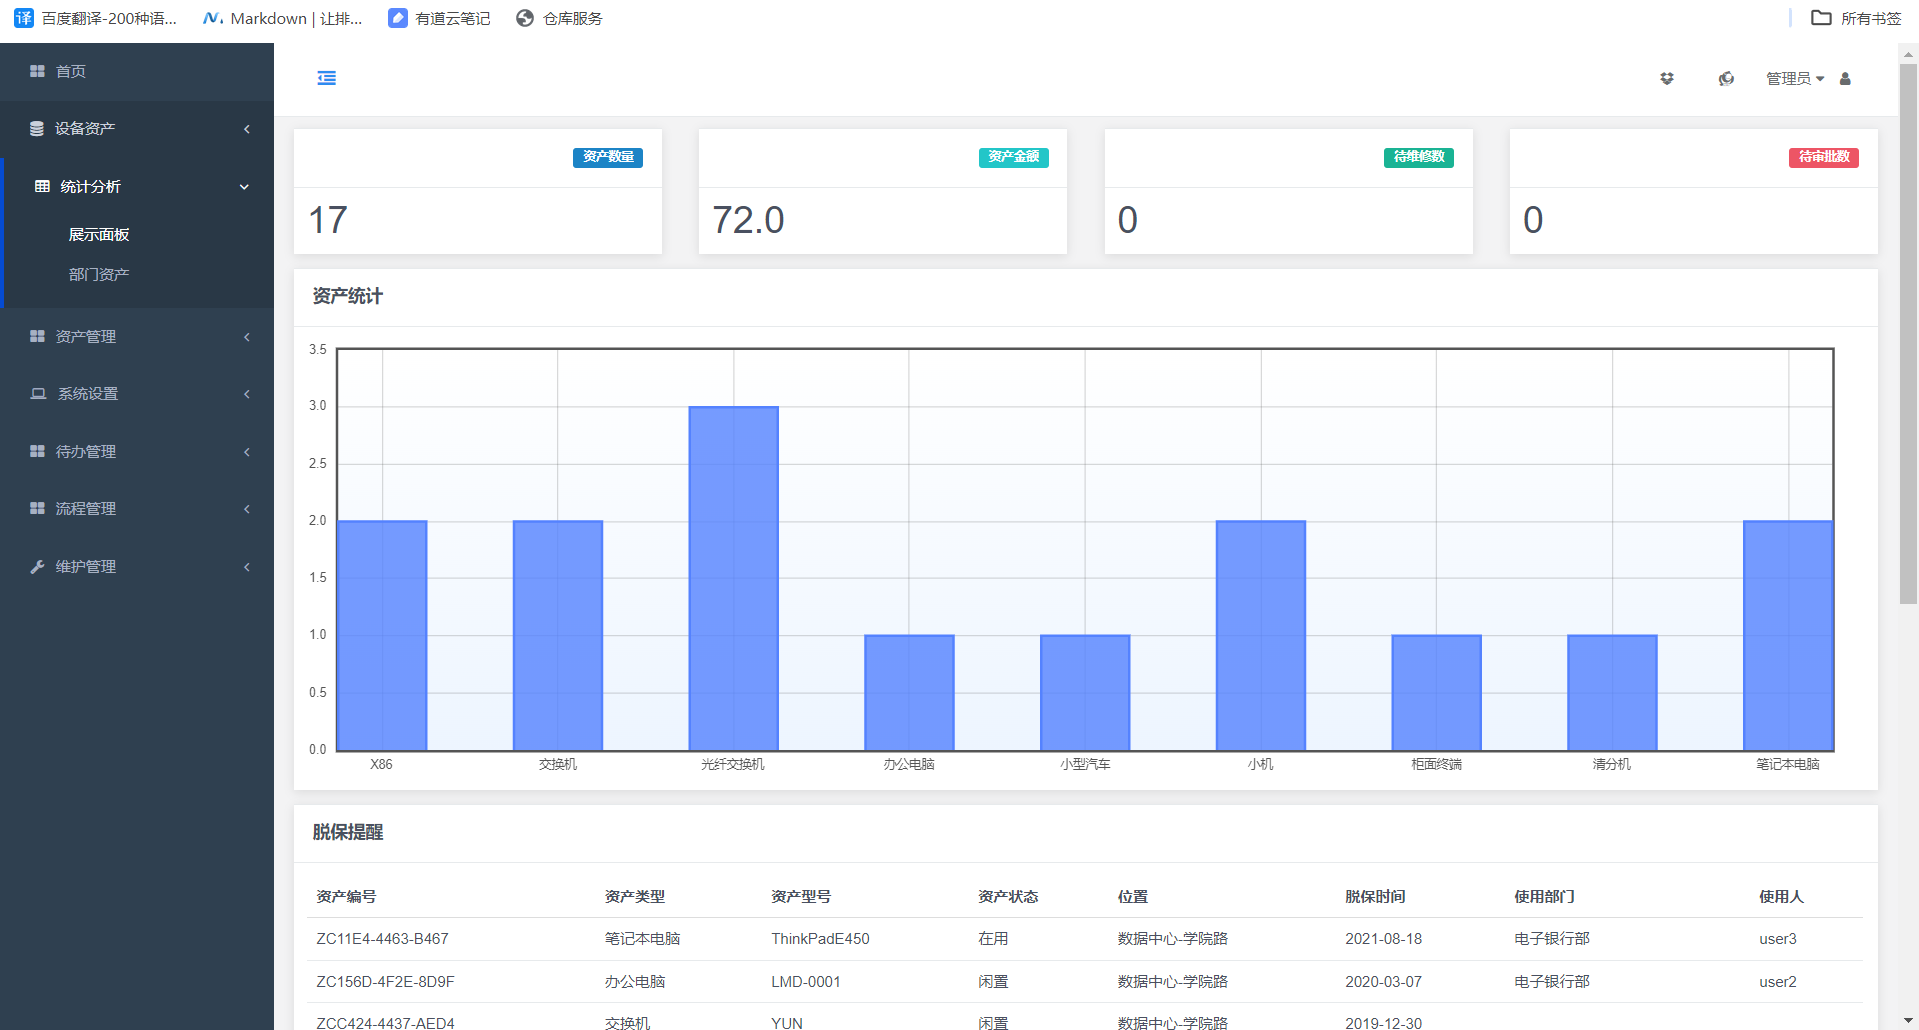The height and width of the screenshot is (1030, 1919).
Task: Click the 办公电脑 bar in chart
Action: (x=909, y=692)
